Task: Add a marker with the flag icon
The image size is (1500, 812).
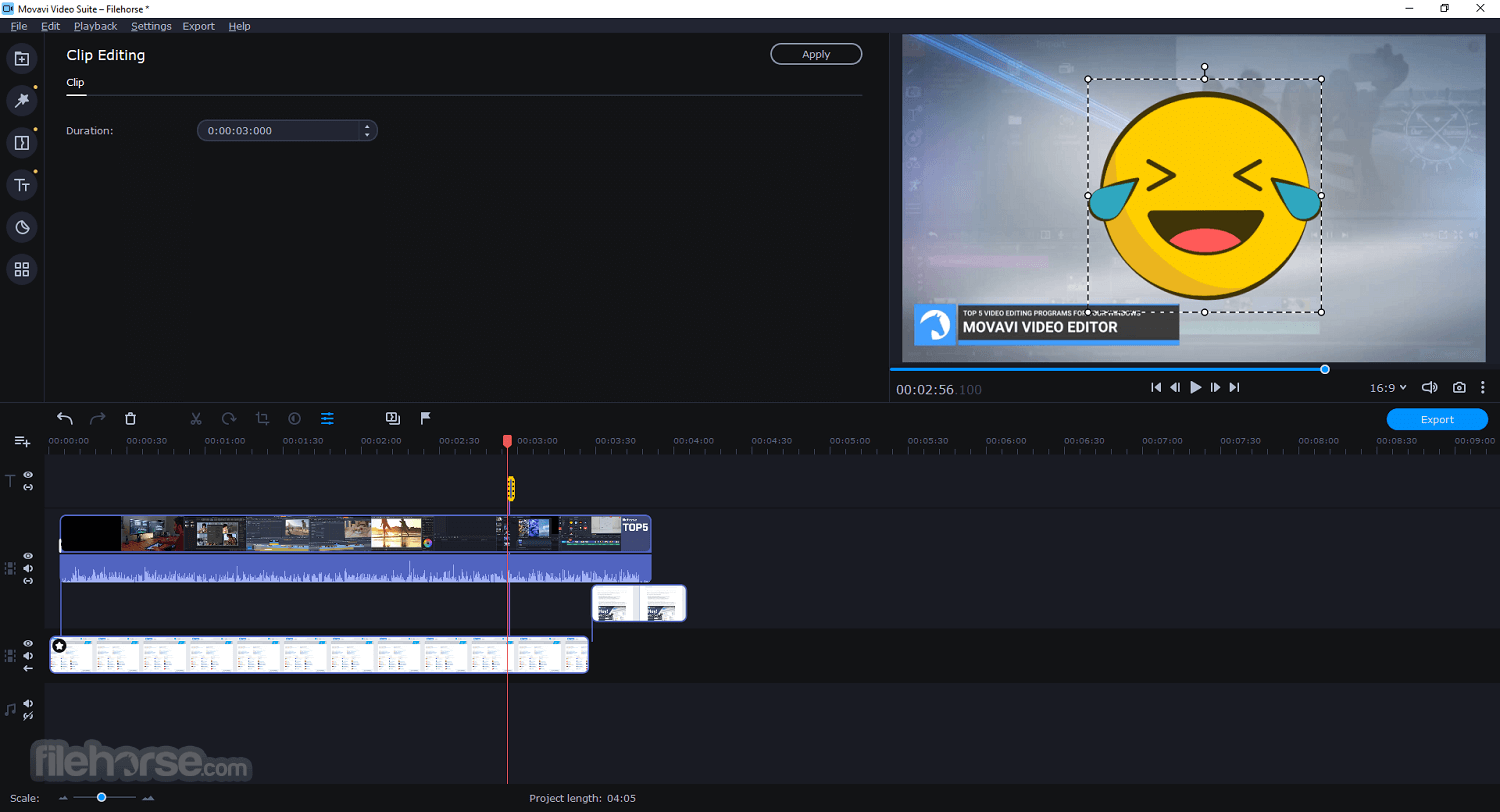Action: [425, 418]
